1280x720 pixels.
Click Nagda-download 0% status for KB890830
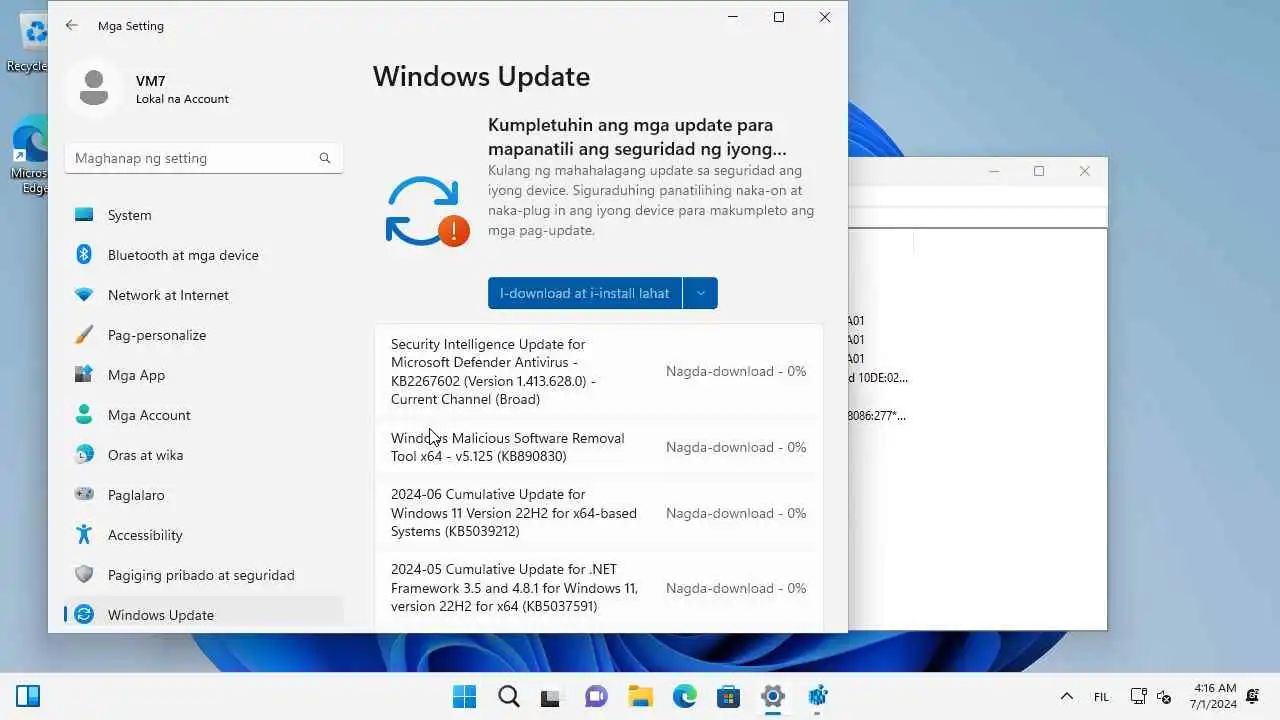click(736, 447)
